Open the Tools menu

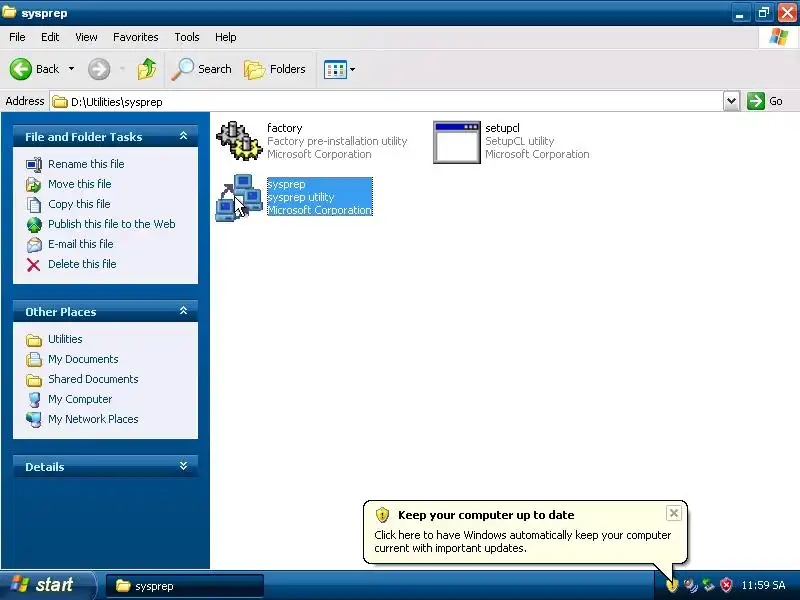[187, 37]
